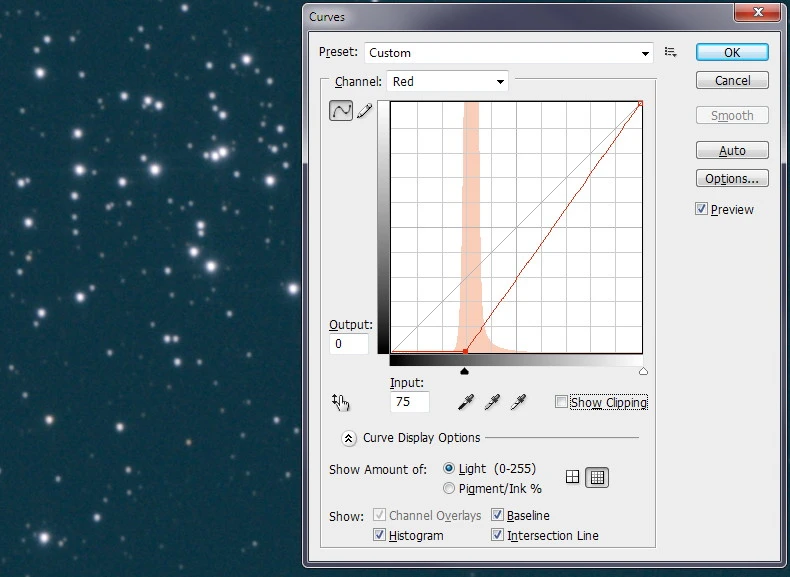Pick the black point eyedropper
The image size is (790, 577).
(465, 402)
